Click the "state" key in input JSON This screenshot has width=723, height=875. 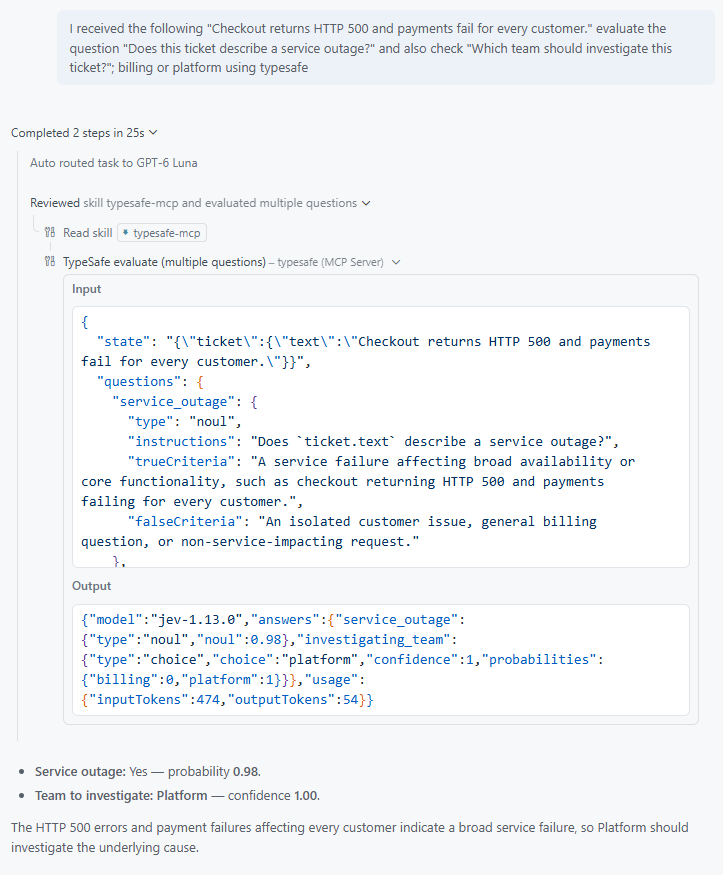[123, 342]
